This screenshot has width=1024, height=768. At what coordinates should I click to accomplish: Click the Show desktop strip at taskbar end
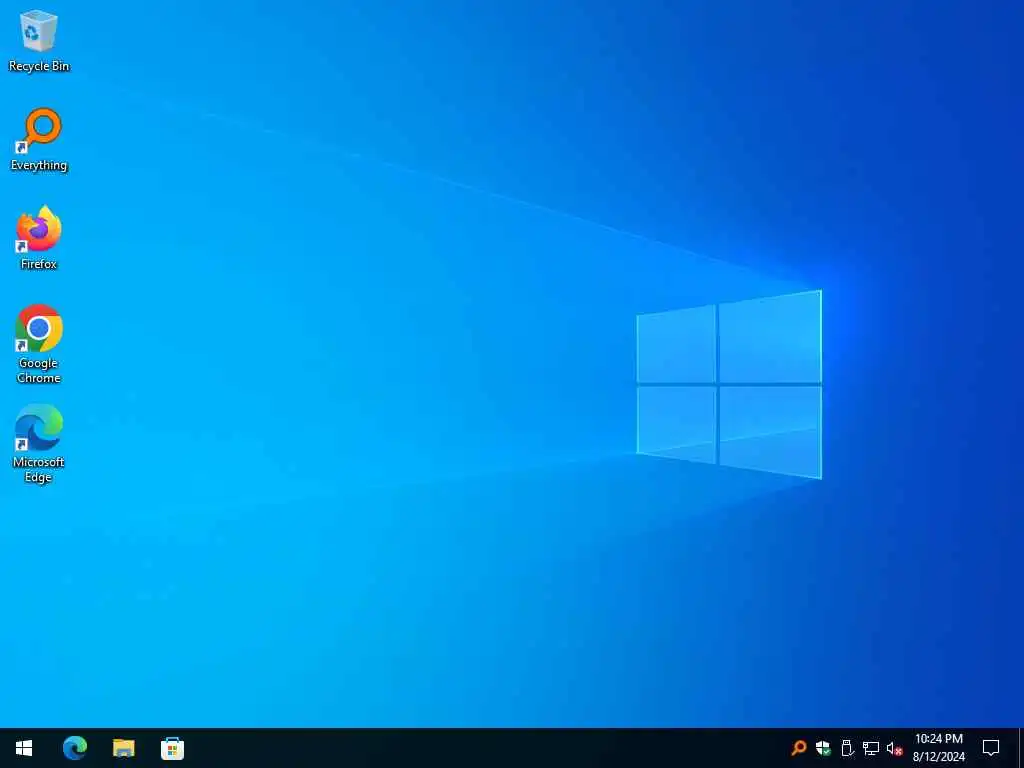click(x=1021, y=748)
